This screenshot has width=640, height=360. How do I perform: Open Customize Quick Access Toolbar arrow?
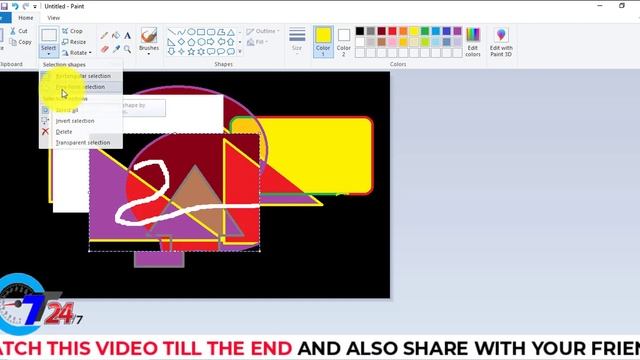[35, 7]
